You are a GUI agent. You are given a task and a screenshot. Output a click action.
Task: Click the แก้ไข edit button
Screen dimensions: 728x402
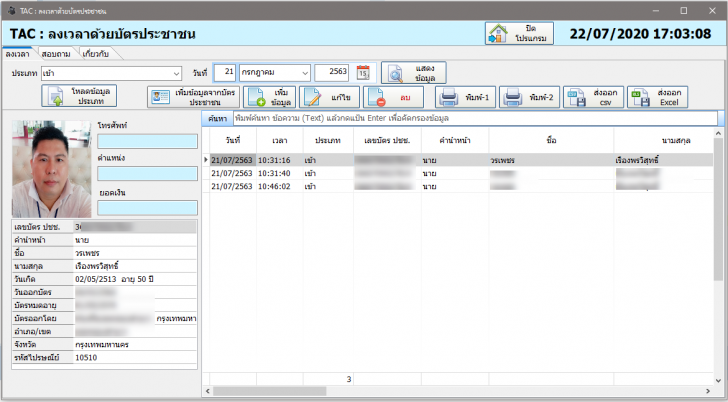point(329,97)
